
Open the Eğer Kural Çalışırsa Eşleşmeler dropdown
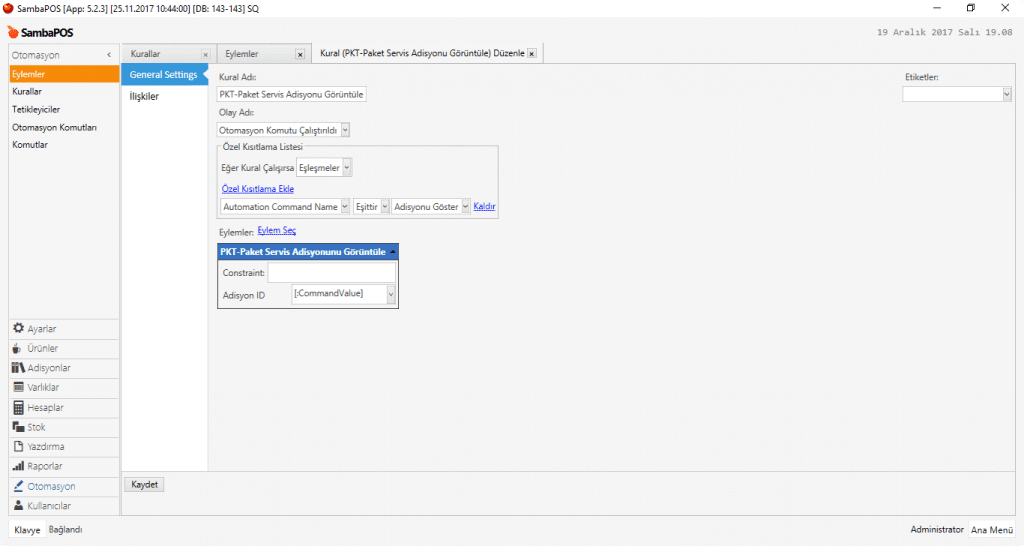click(x=347, y=168)
